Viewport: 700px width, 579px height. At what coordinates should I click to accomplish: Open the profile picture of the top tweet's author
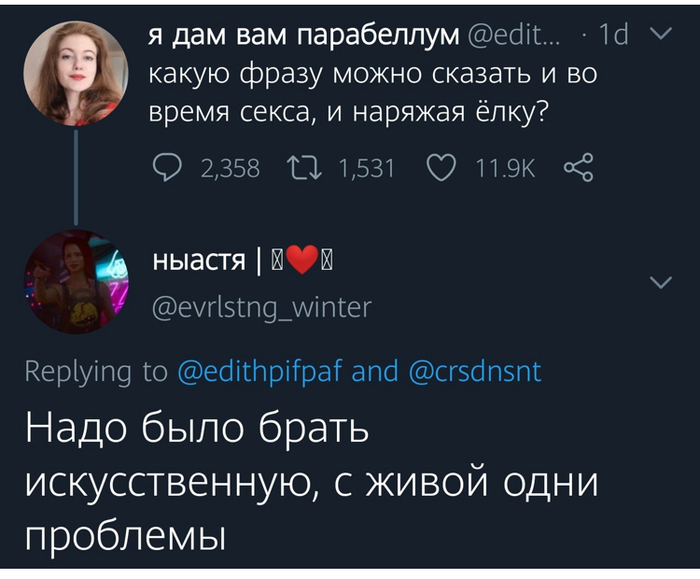pos(75,73)
